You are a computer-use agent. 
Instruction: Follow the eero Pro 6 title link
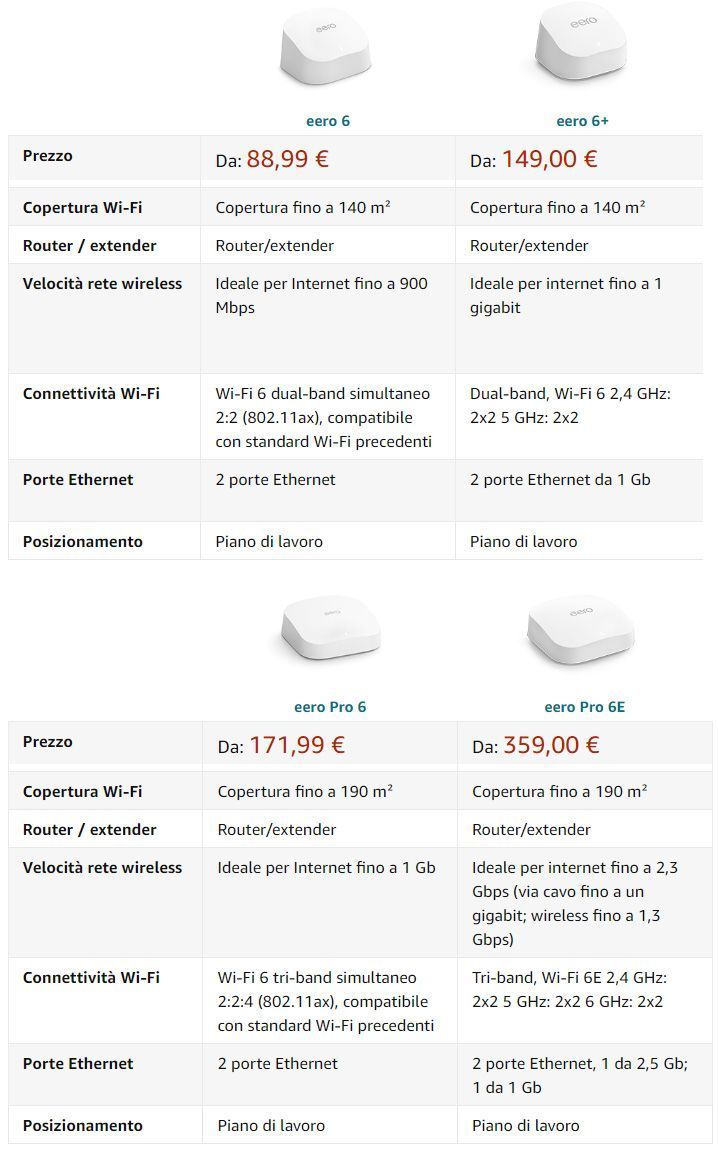point(330,707)
